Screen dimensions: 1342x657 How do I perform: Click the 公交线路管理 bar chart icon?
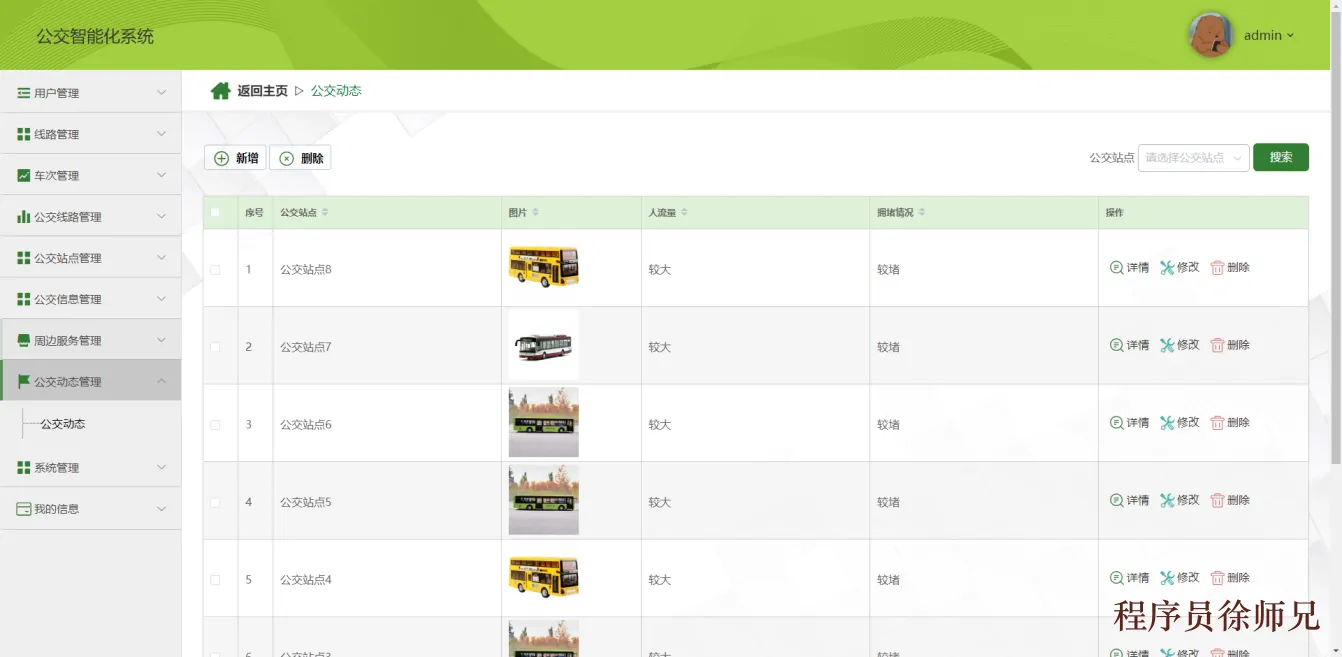pos(24,216)
